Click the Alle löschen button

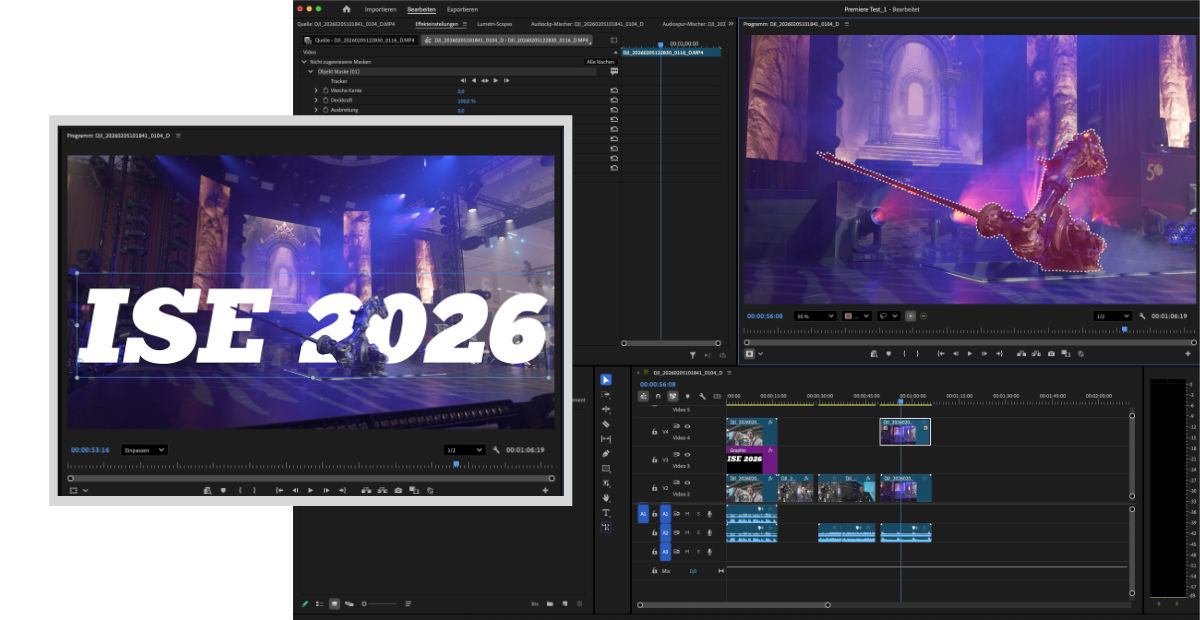coord(599,62)
